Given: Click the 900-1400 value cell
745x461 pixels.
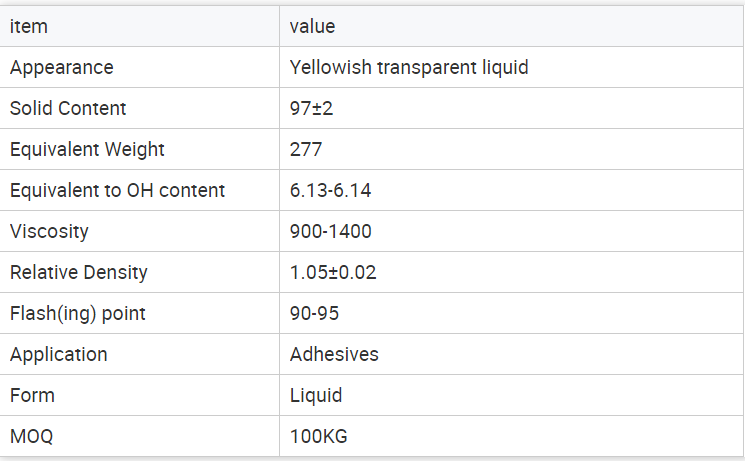Looking at the screenshot, I should click(330, 232).
